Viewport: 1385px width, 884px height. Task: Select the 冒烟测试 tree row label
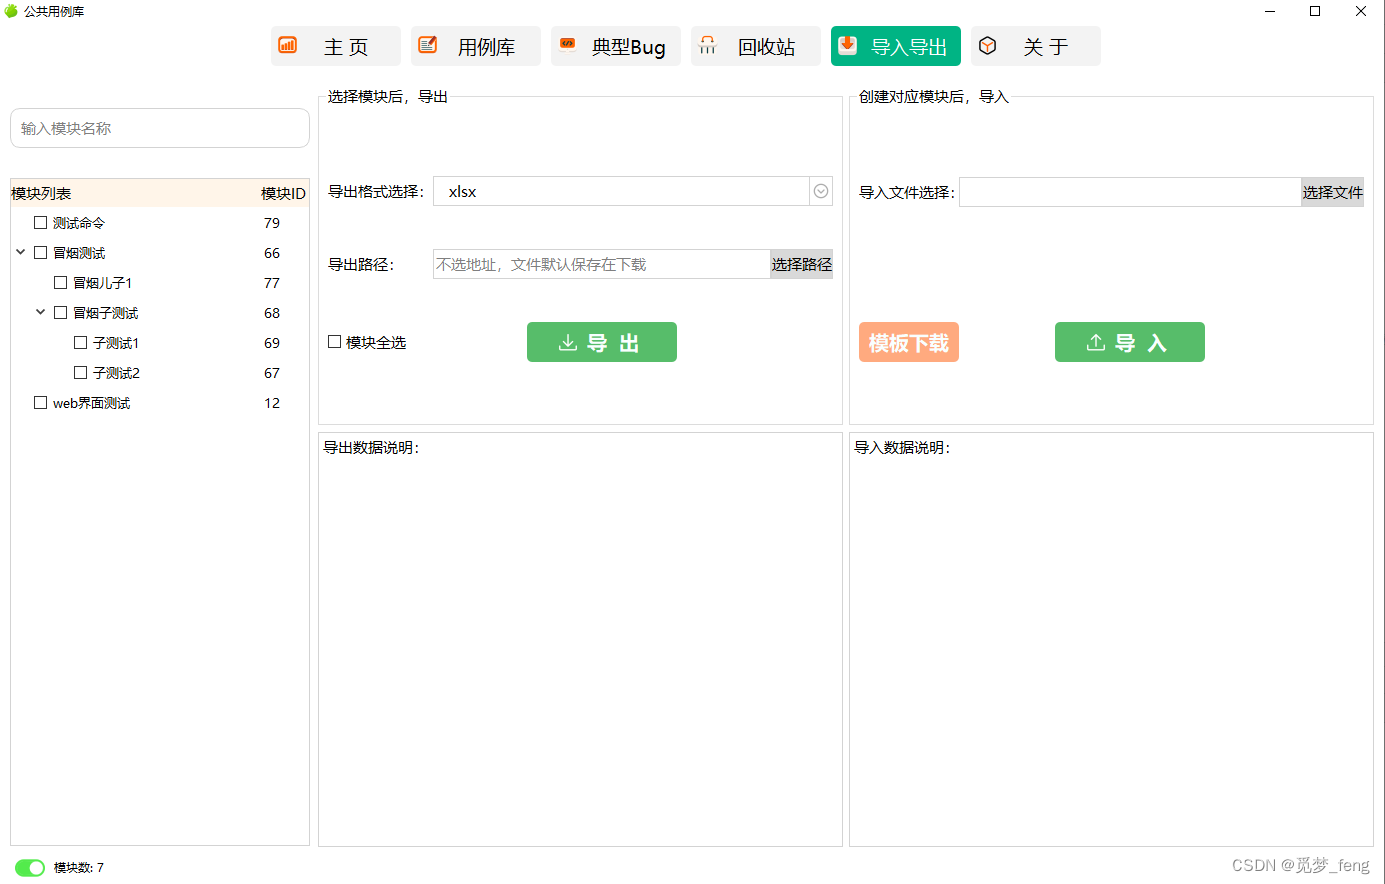coord(79,253)
